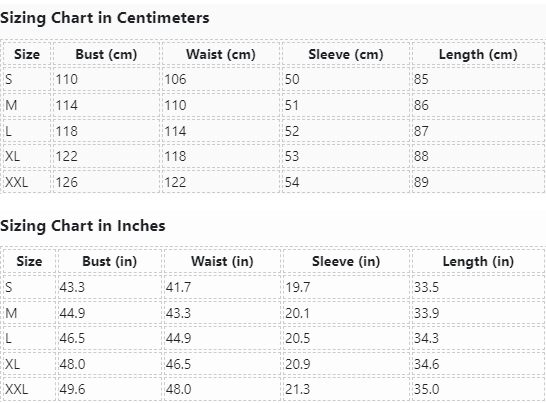Select the XXL row in centimeters table
The height and width of the screenshot is (403, 546).
coord(273,182)
